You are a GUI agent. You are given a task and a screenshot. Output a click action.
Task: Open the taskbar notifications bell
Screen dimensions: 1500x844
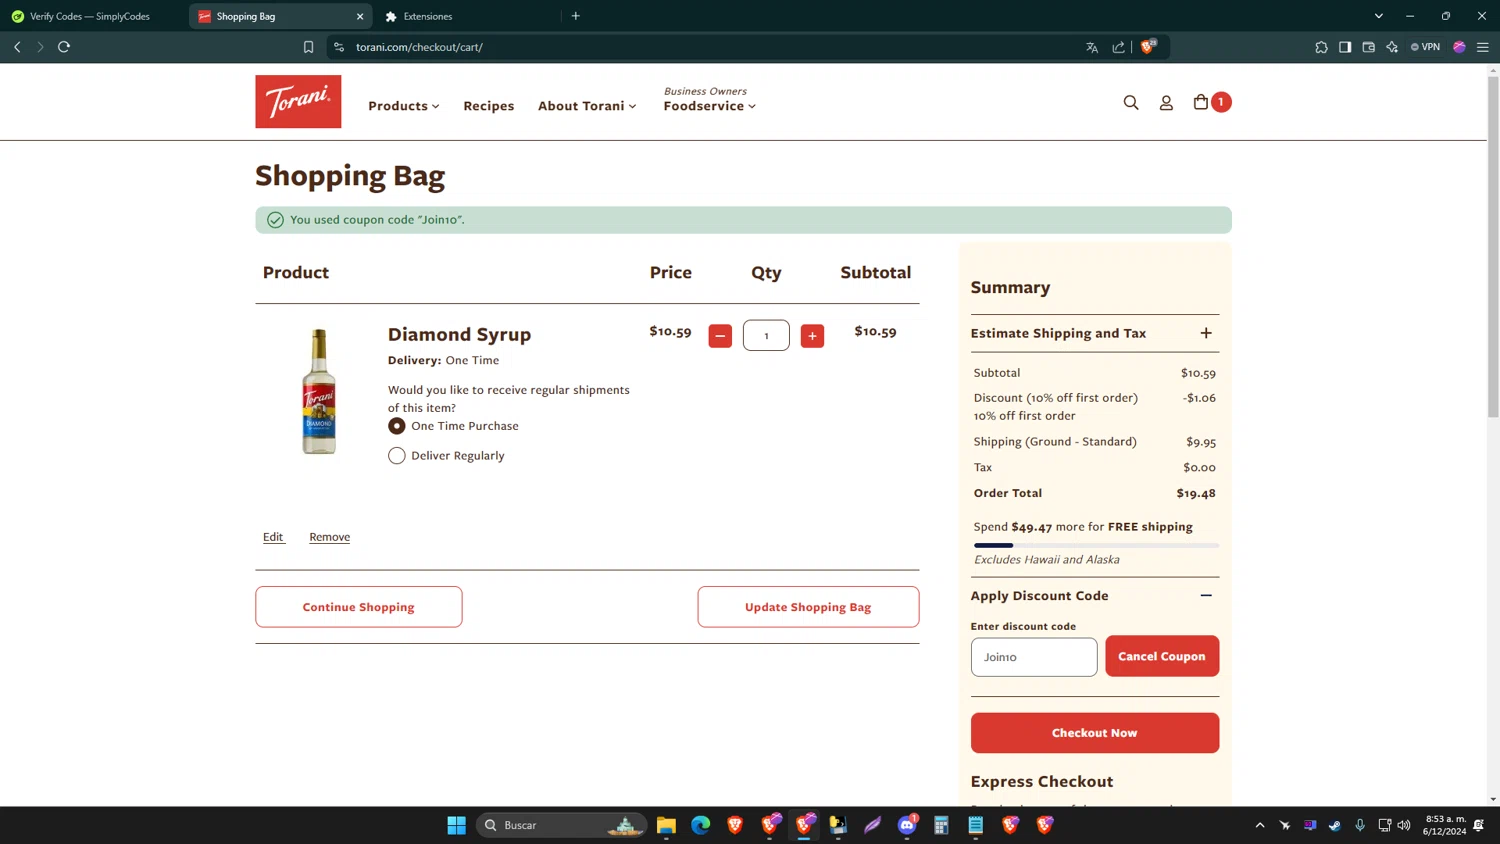1479,825
